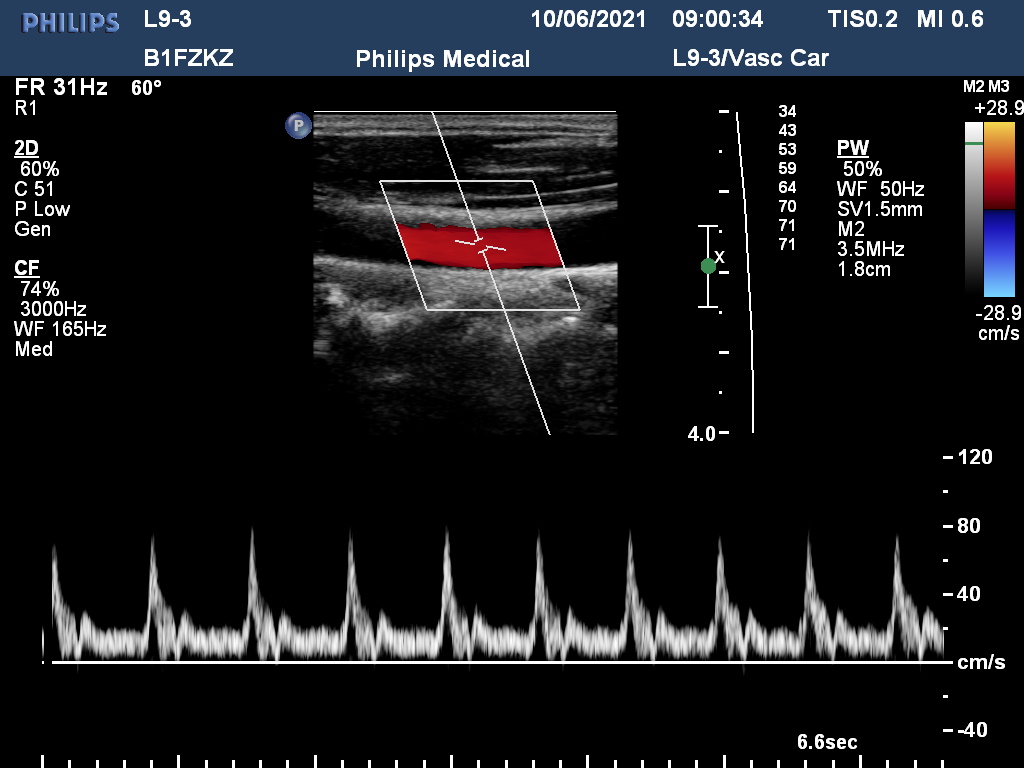Viewport: 1024px width, 768px height.
Task: Click the 60° Doppler angle value
Action: (146, 88)
